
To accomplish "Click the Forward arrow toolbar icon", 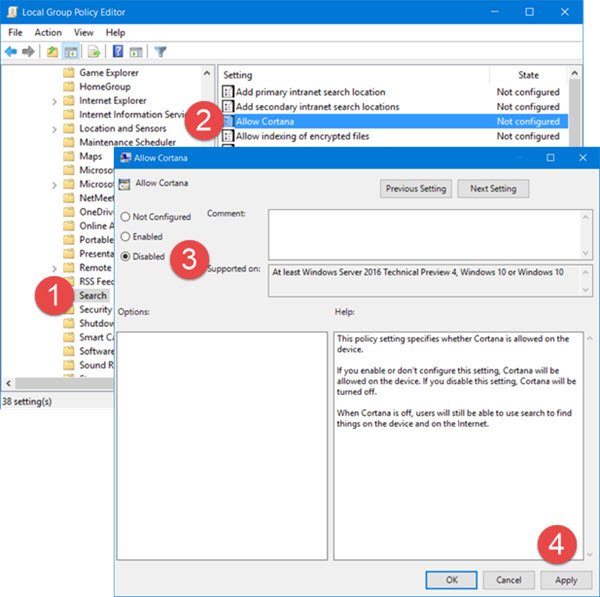I will 28,52.
